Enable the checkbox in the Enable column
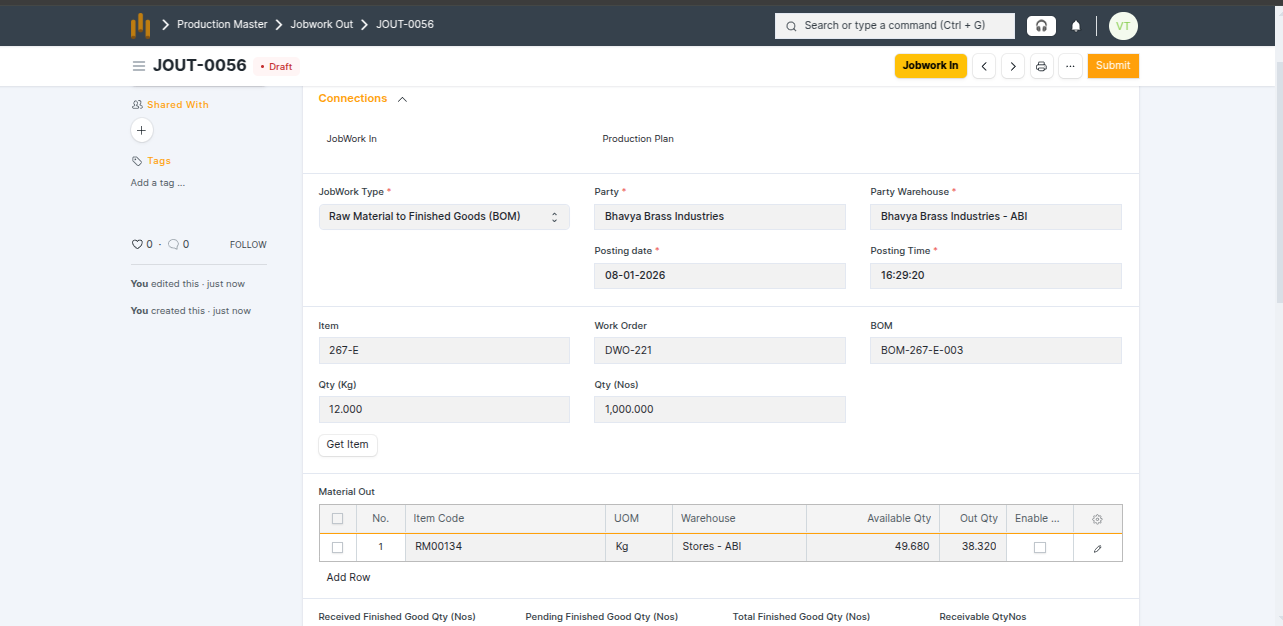1283x626 pixels. pos(1040,547)
